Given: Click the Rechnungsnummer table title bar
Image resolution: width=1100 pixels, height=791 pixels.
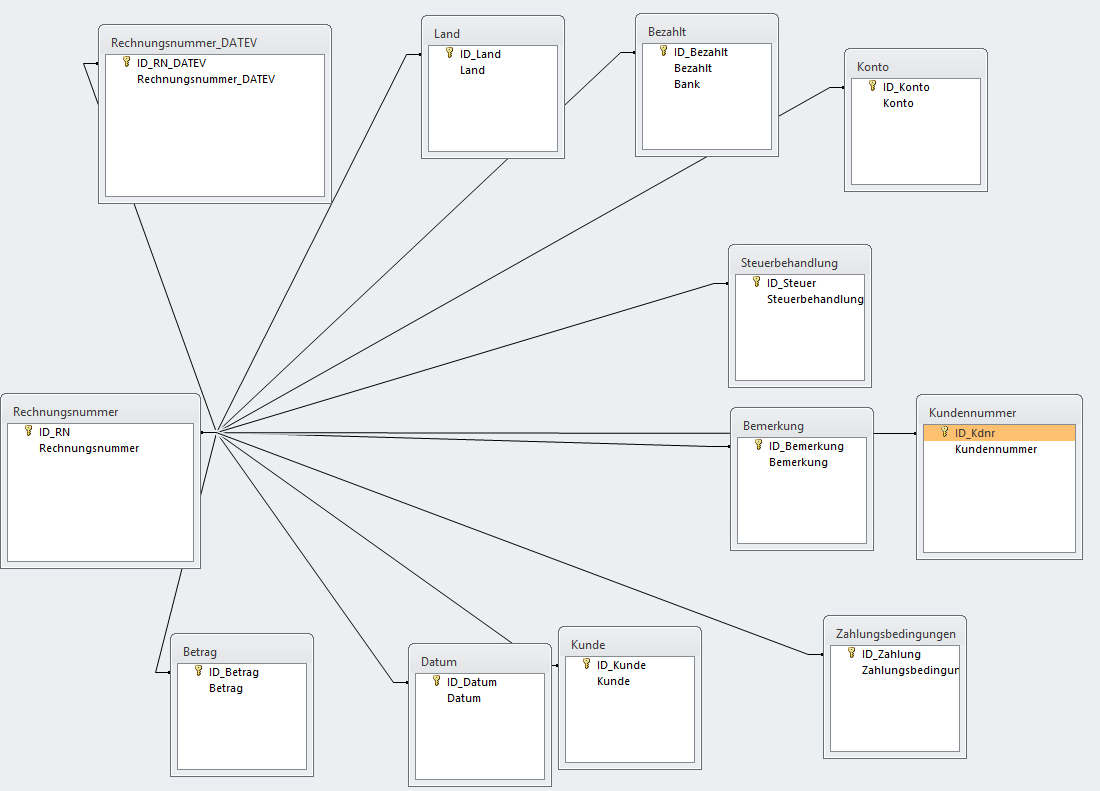Looking at the screenshot, I should [x=100, y=412].
